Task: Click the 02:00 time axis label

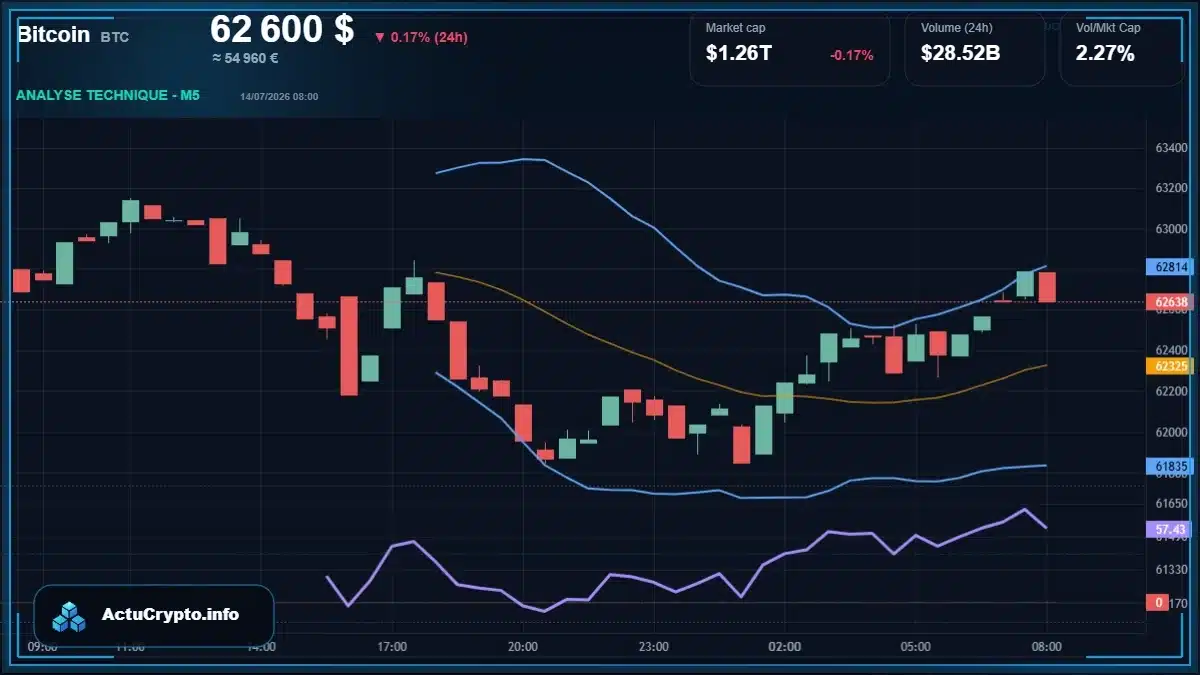Action: coord(785,647)
